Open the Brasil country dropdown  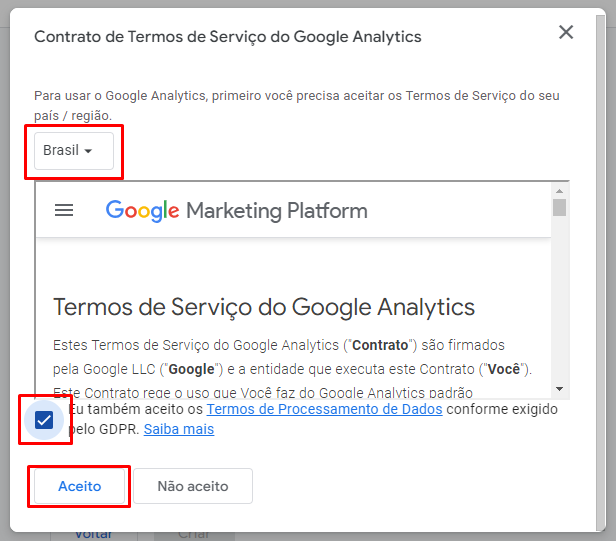68,151
